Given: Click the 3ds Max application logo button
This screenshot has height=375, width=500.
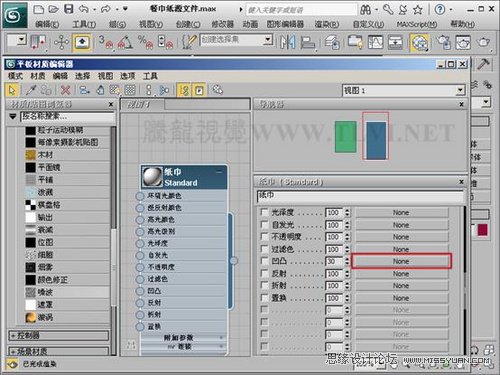Looking at the screenshot, I should [14, 14].
